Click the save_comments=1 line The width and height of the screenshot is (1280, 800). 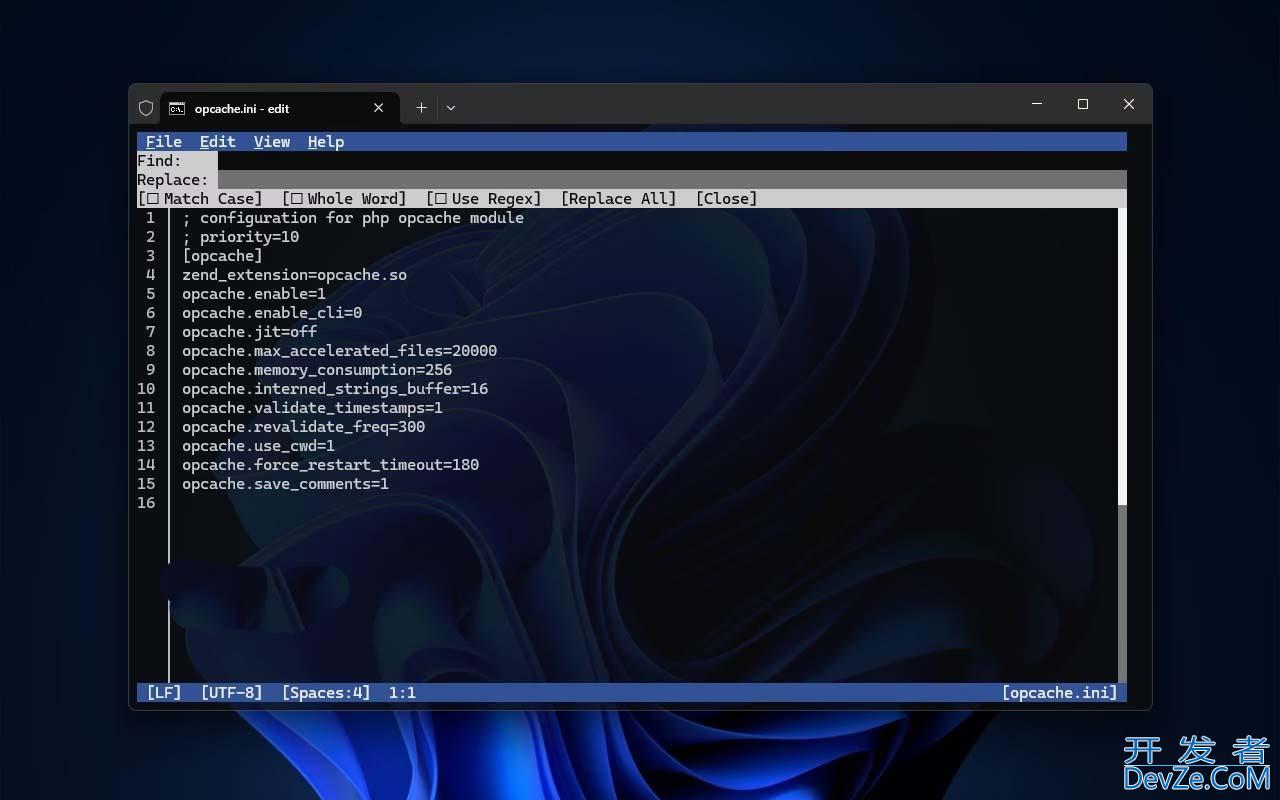[x=285, y=484]
